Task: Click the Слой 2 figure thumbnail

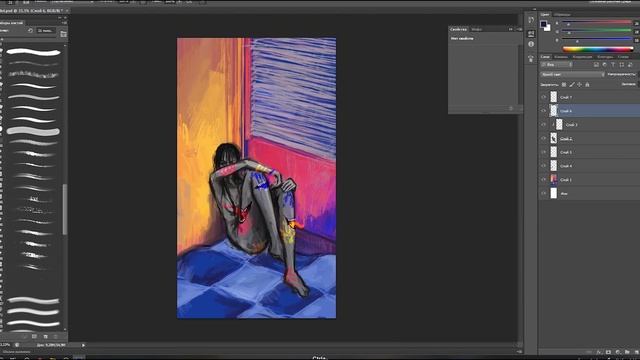Action: click(x=553, y=138)
